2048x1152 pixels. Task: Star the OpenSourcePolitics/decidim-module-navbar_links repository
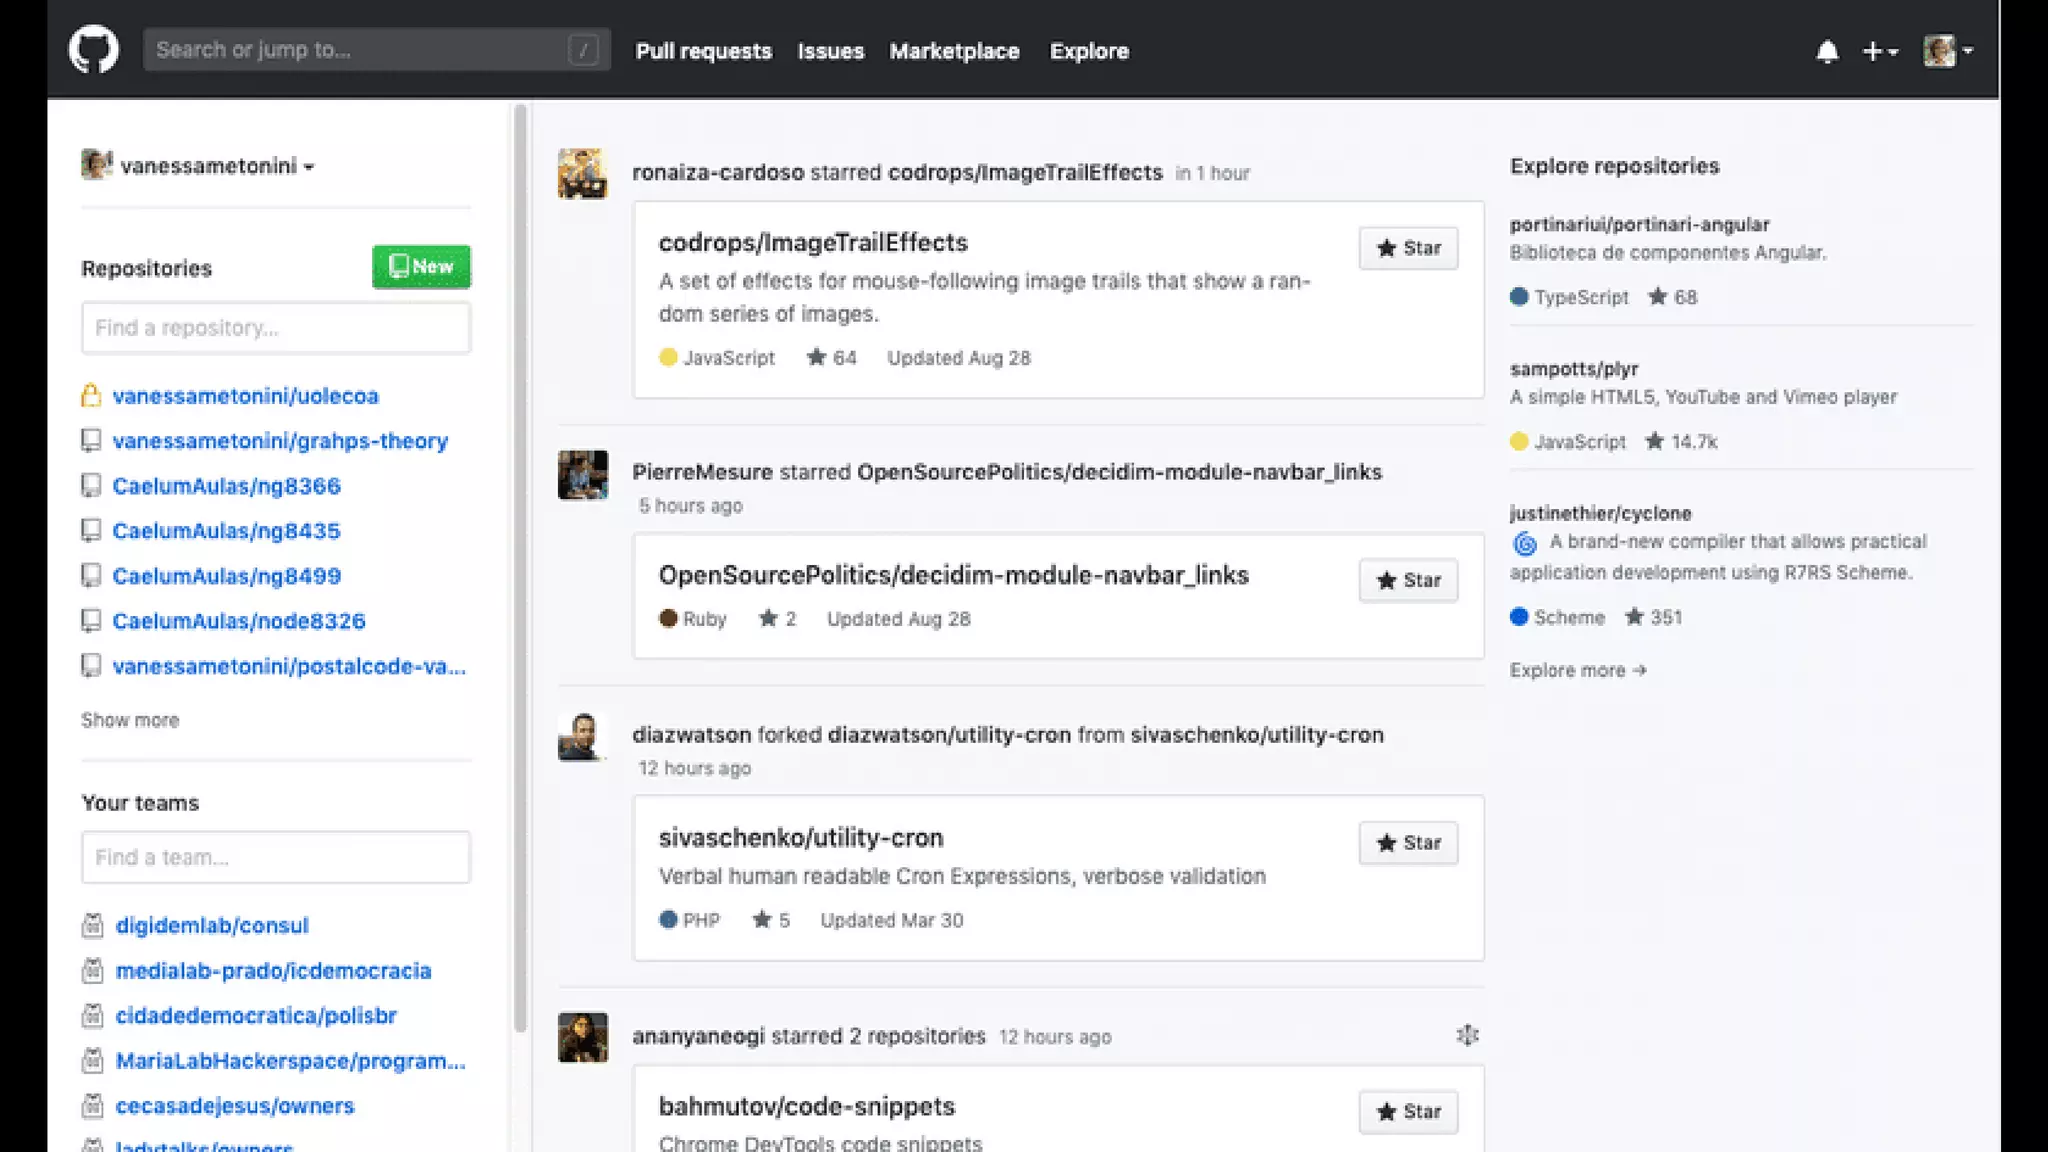(1408, 580)
